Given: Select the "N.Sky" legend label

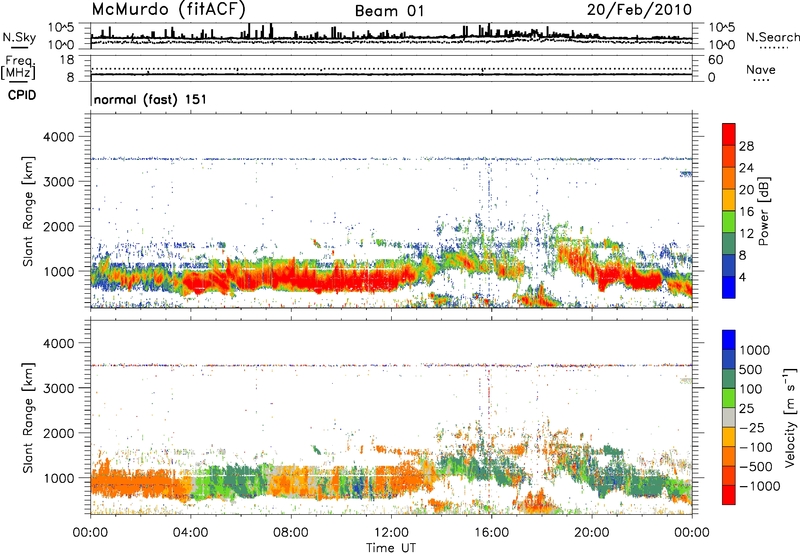Looking at the screenshot, I should pyautogui.click(x=19, y=37).
